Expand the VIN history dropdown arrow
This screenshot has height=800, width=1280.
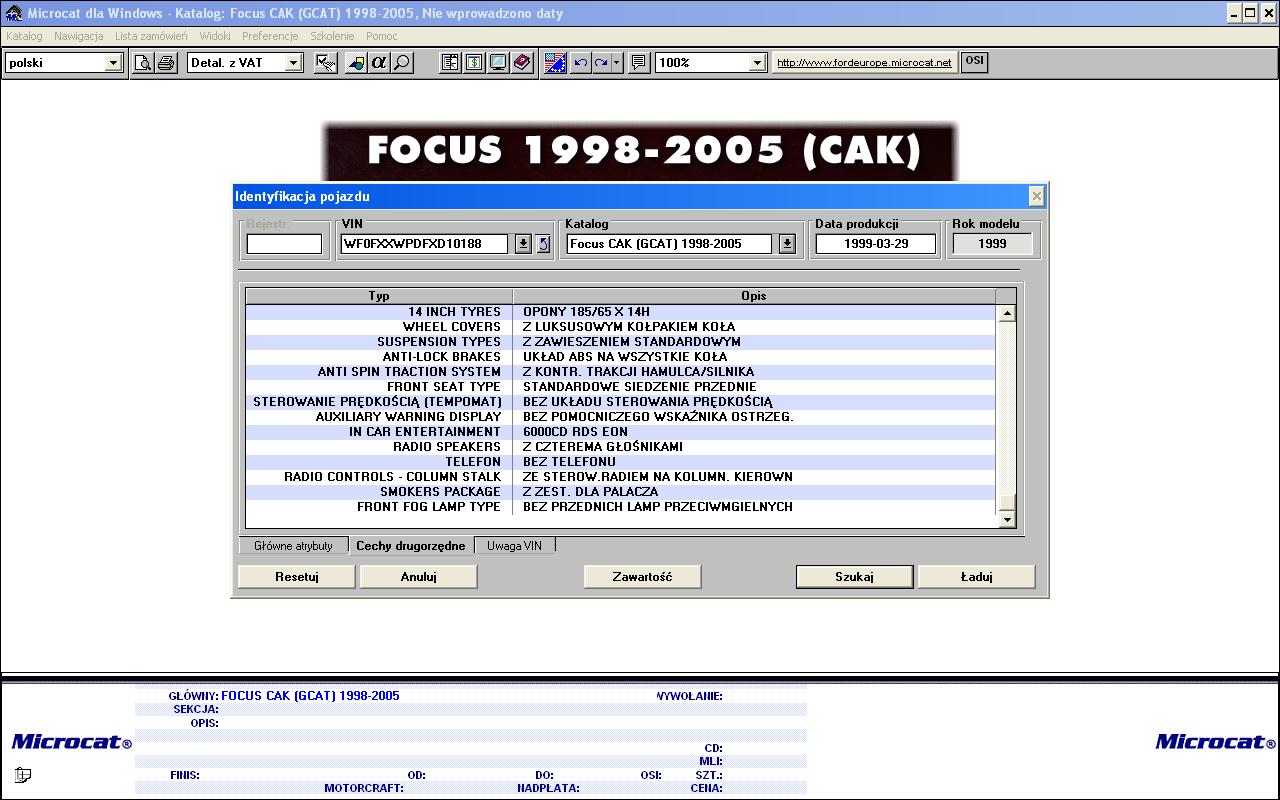tap(523, 244)
